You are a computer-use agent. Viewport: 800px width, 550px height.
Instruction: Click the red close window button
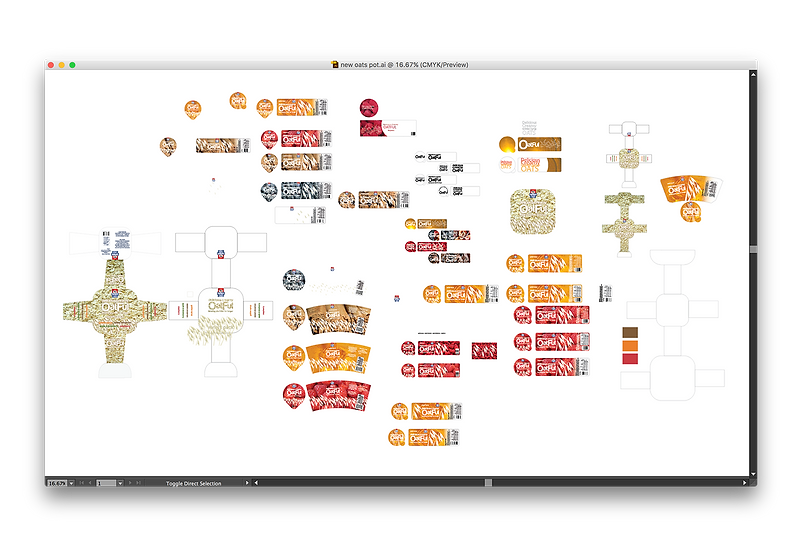(x=51, y=65)
